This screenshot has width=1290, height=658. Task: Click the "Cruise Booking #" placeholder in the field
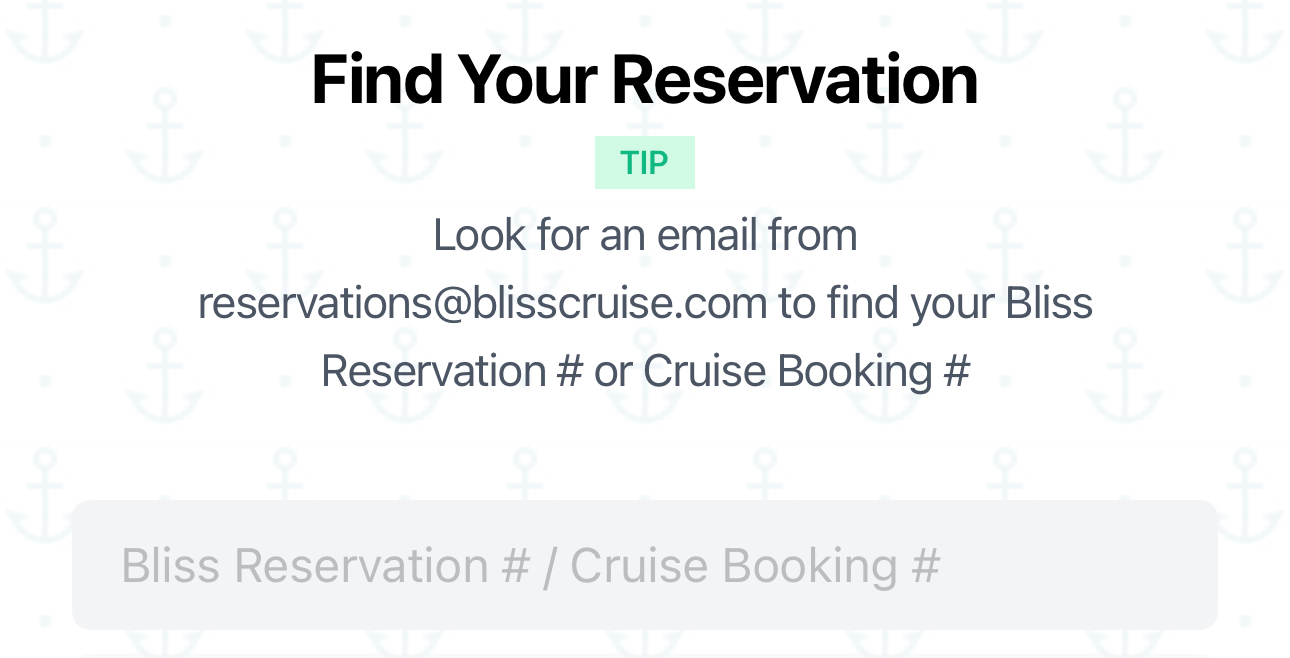pos(755,566)
